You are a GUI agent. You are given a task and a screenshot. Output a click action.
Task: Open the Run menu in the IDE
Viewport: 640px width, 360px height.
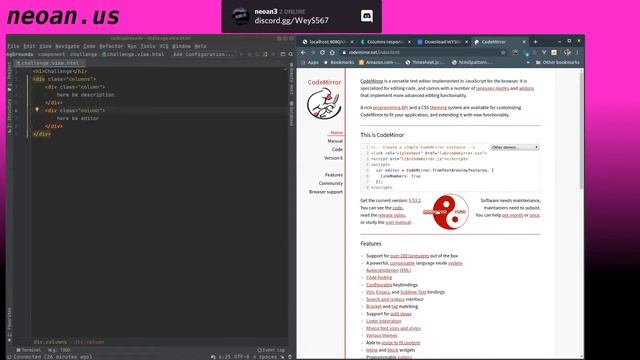(131, 46)
